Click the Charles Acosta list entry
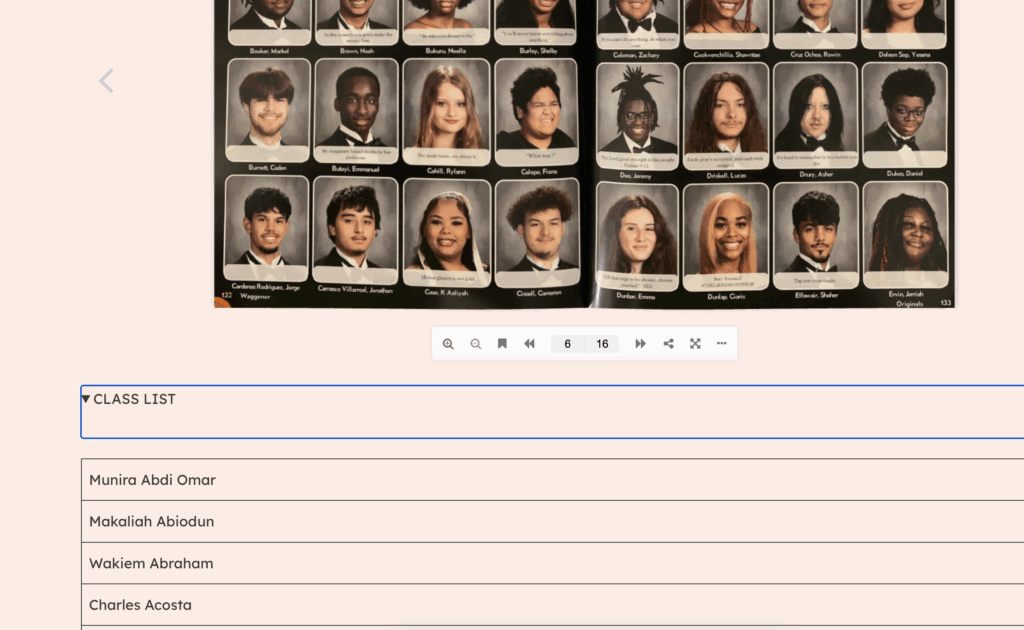This screenshot has width=1024, height=630. point(140,605)
